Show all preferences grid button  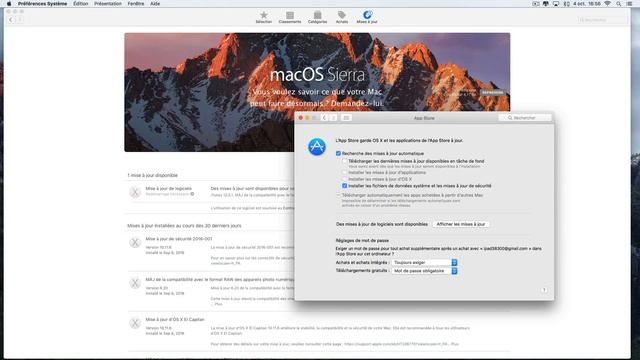coord(346,118)
